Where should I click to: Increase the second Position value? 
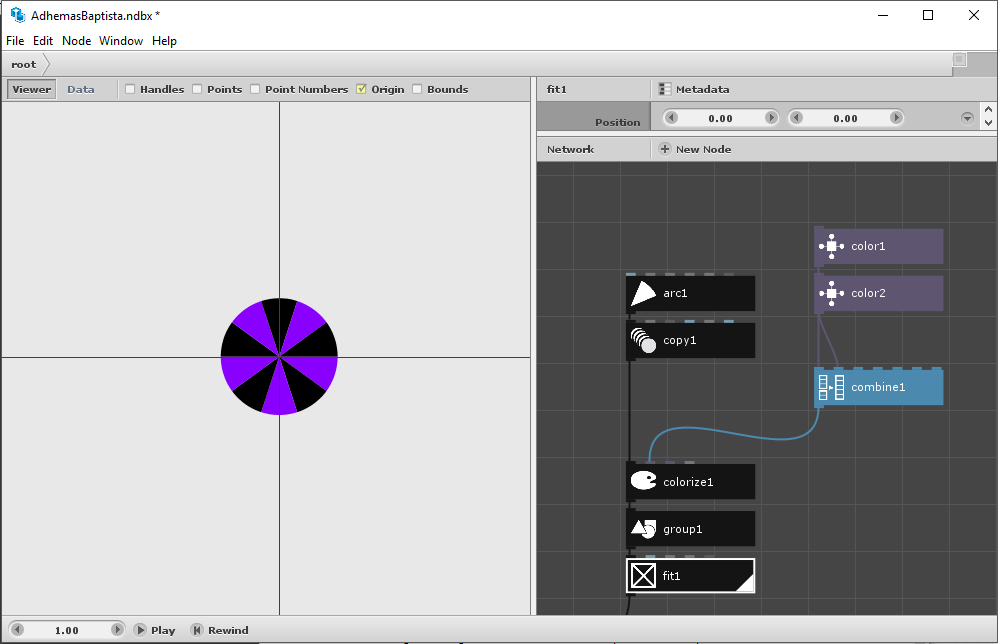[896, 118]
